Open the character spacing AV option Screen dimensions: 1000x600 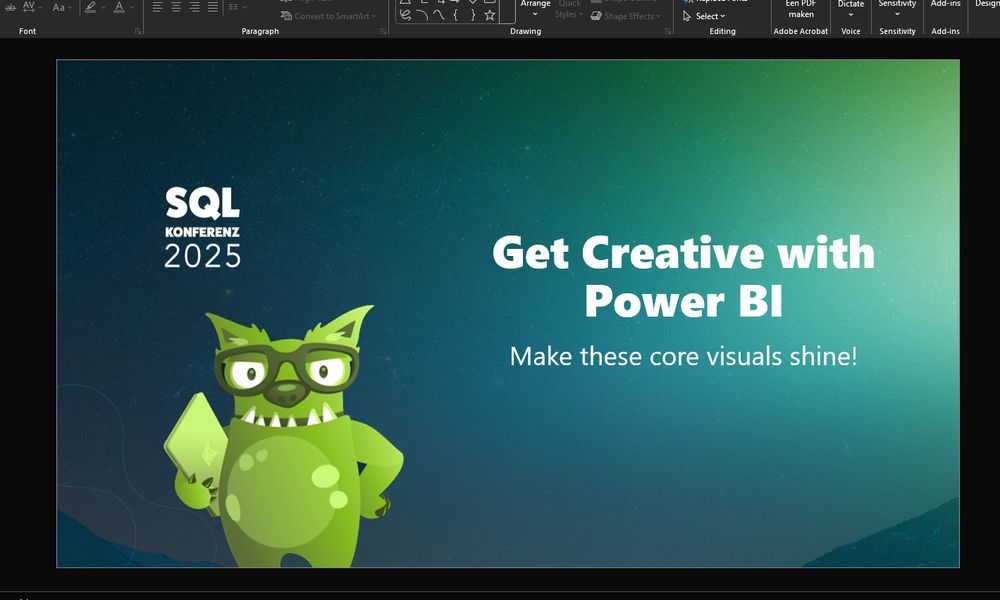point(29,7)
